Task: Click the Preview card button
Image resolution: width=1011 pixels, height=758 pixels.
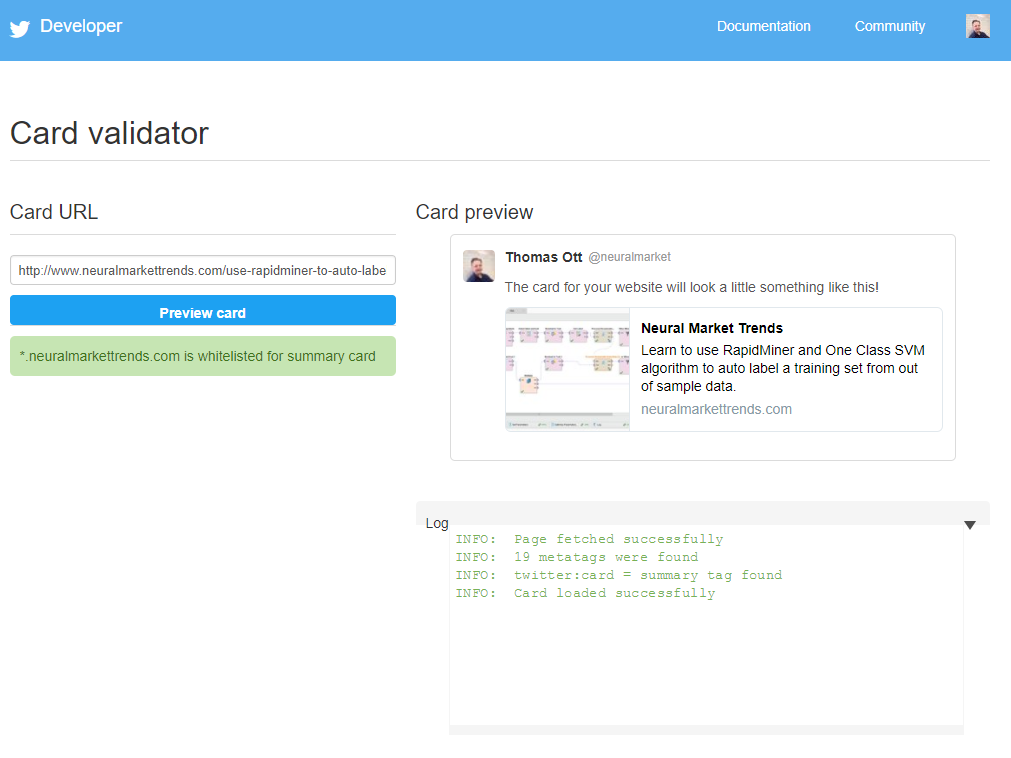Action: click(202, 311)
